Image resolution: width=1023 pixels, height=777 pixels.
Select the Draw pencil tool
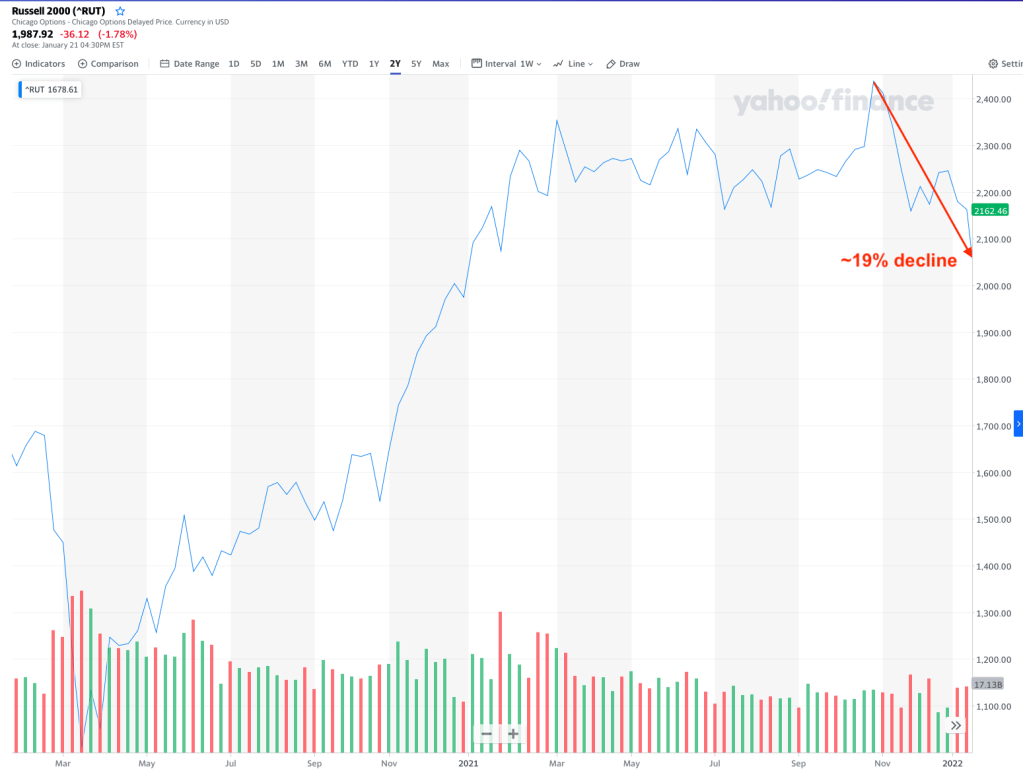point(622,64)
